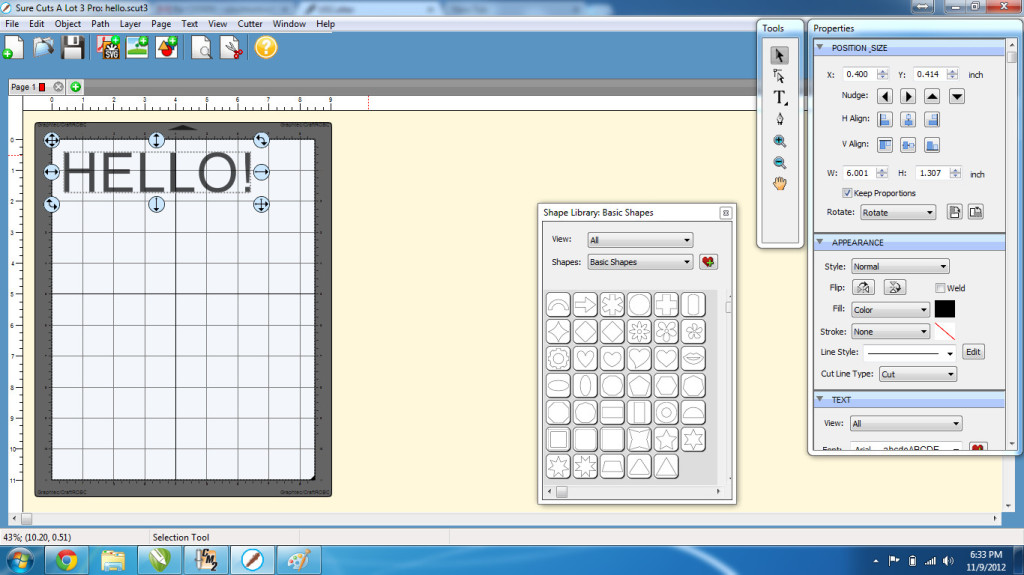Image resolution: width=1024 pixels, height=575 pixels.
Task: Open the Layer menu
Action: [130, 24]
